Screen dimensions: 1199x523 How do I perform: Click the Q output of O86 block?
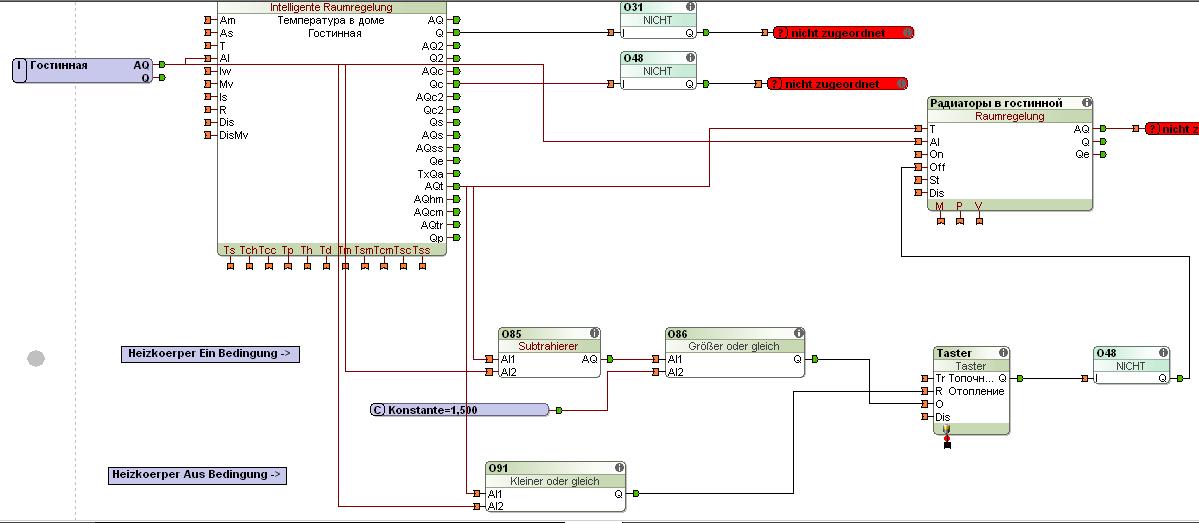(814, 359)
